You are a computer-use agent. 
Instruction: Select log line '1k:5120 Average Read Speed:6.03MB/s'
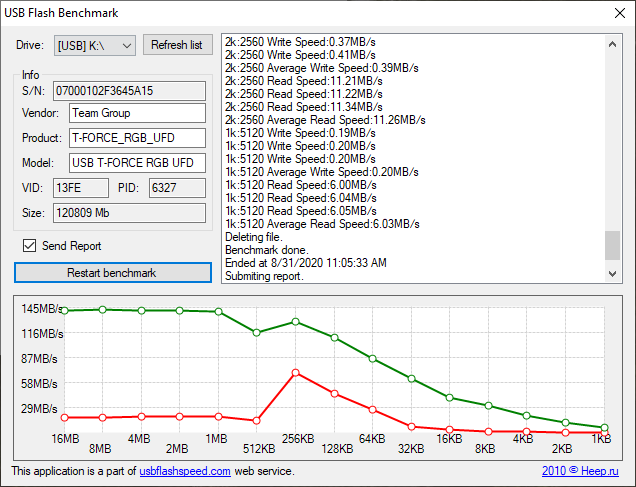(322, 224)
